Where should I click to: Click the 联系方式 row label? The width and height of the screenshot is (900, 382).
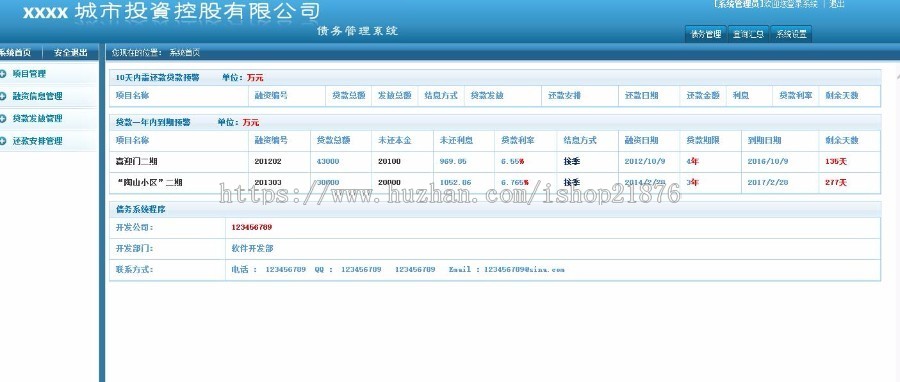pos(134,270)
